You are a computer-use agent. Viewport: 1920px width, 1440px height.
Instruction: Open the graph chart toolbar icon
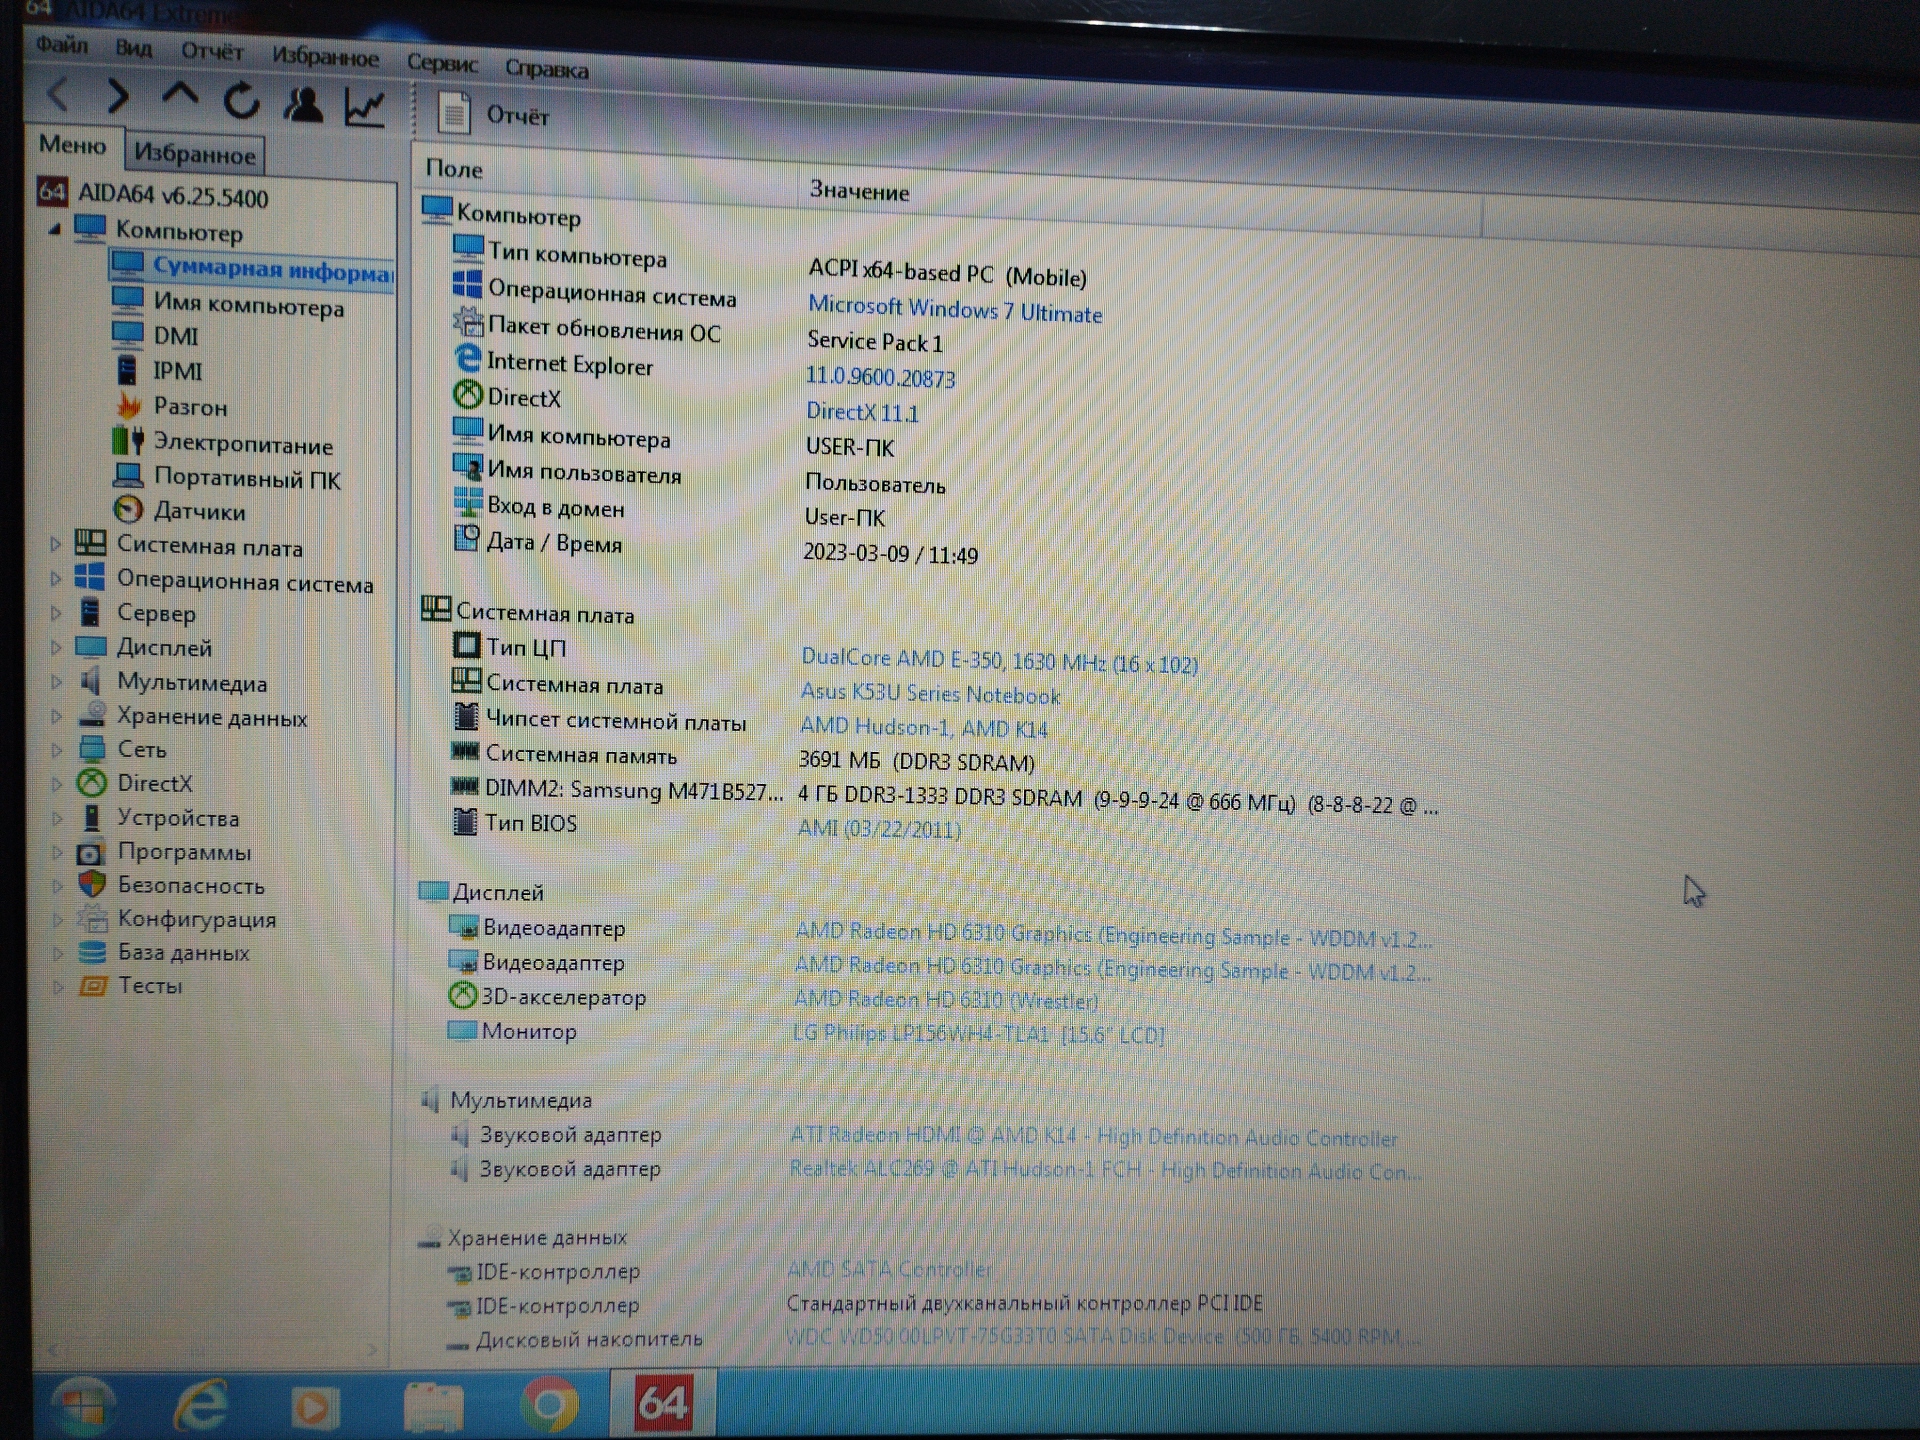coord(365,106)
